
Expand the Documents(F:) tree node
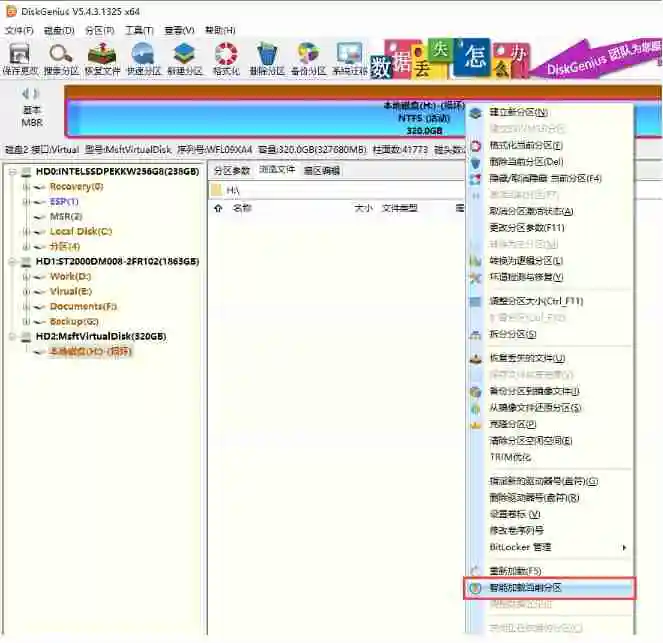[26, 307]
